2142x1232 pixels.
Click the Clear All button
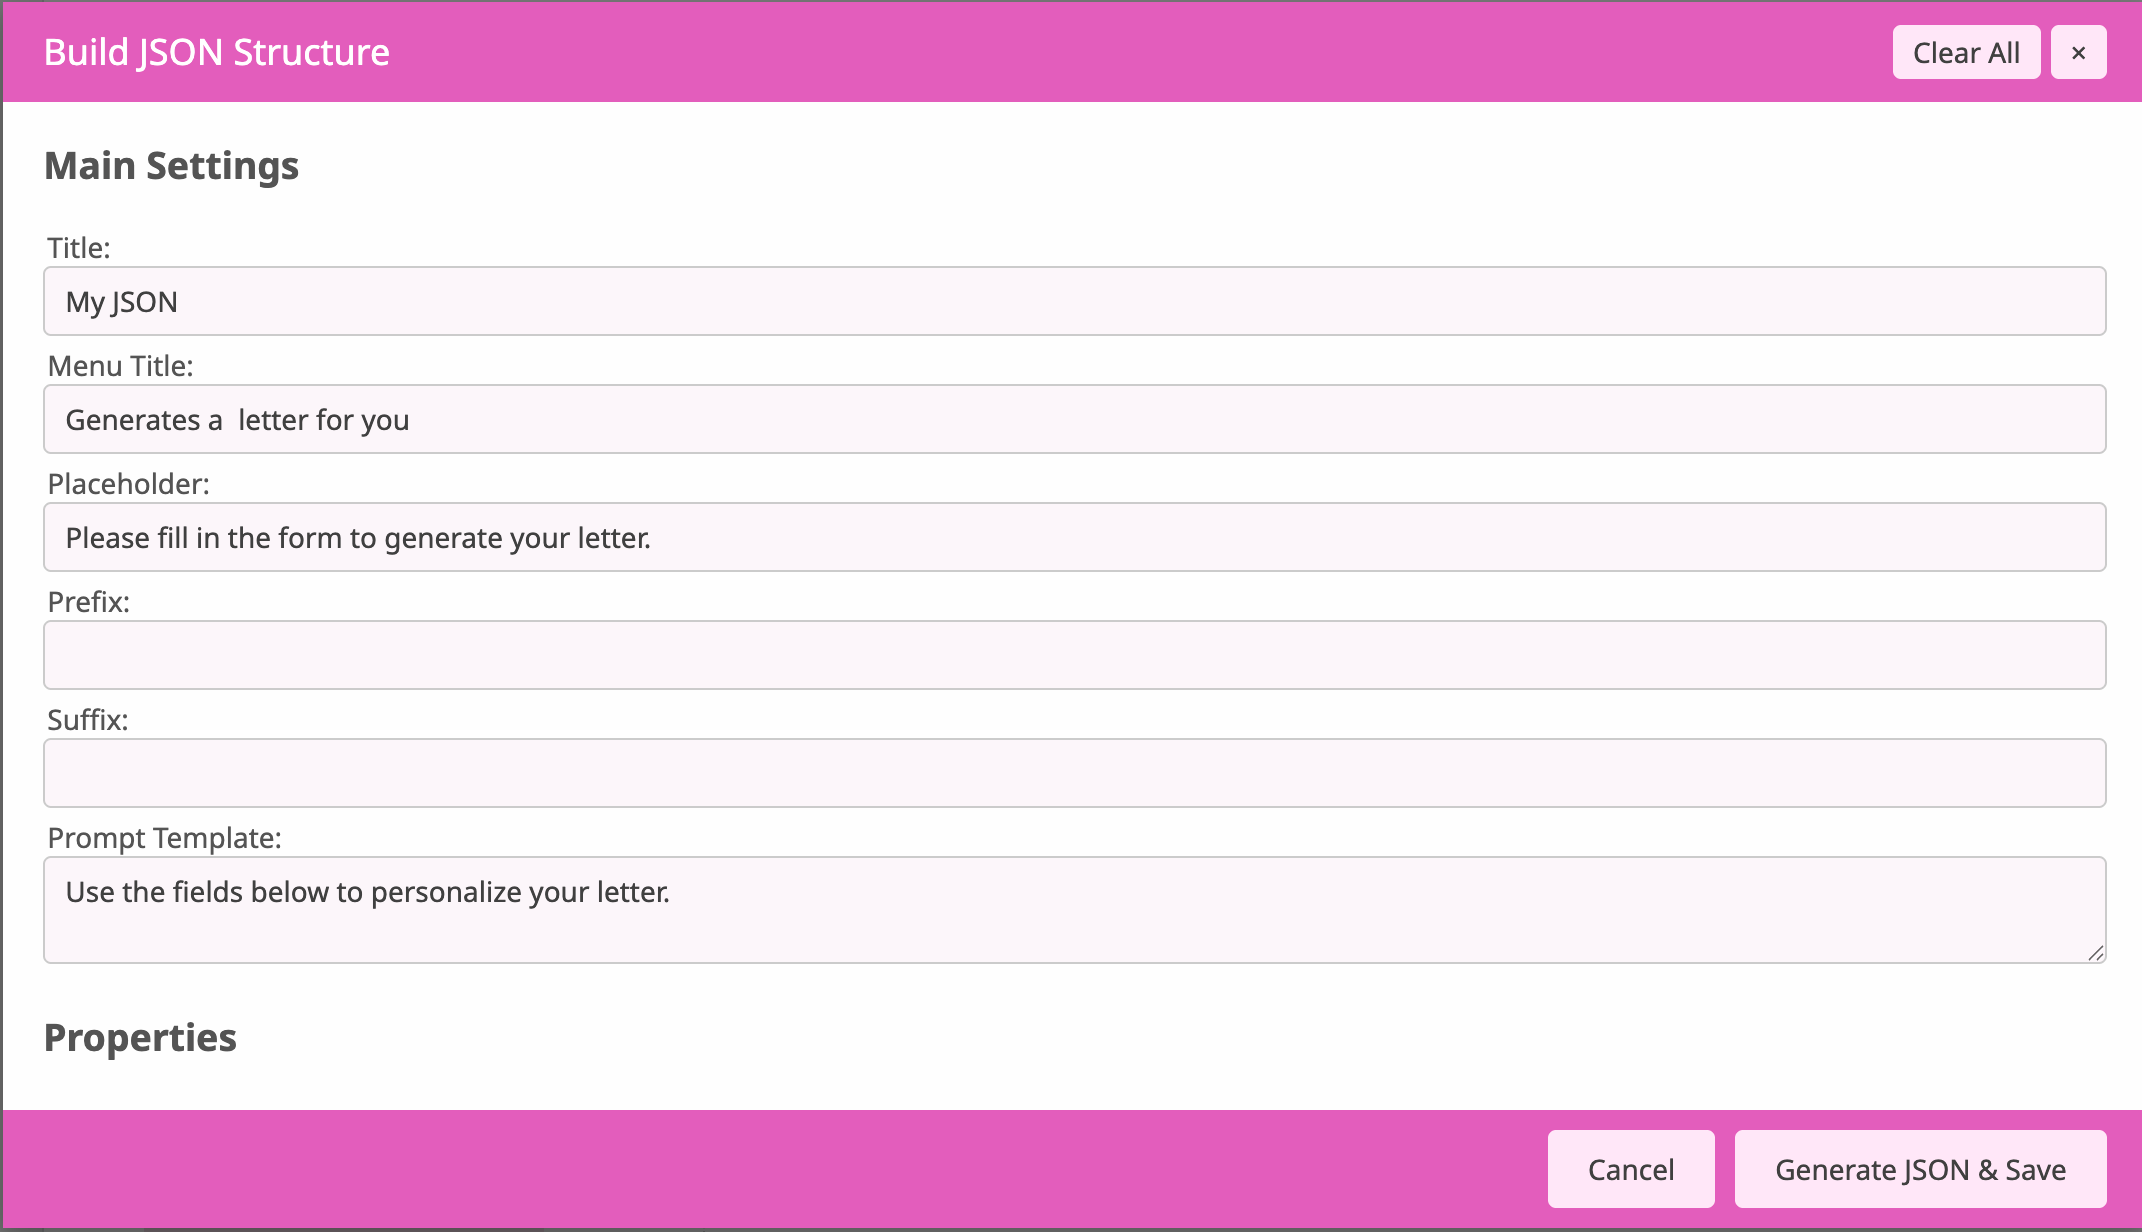(1965, 52)
